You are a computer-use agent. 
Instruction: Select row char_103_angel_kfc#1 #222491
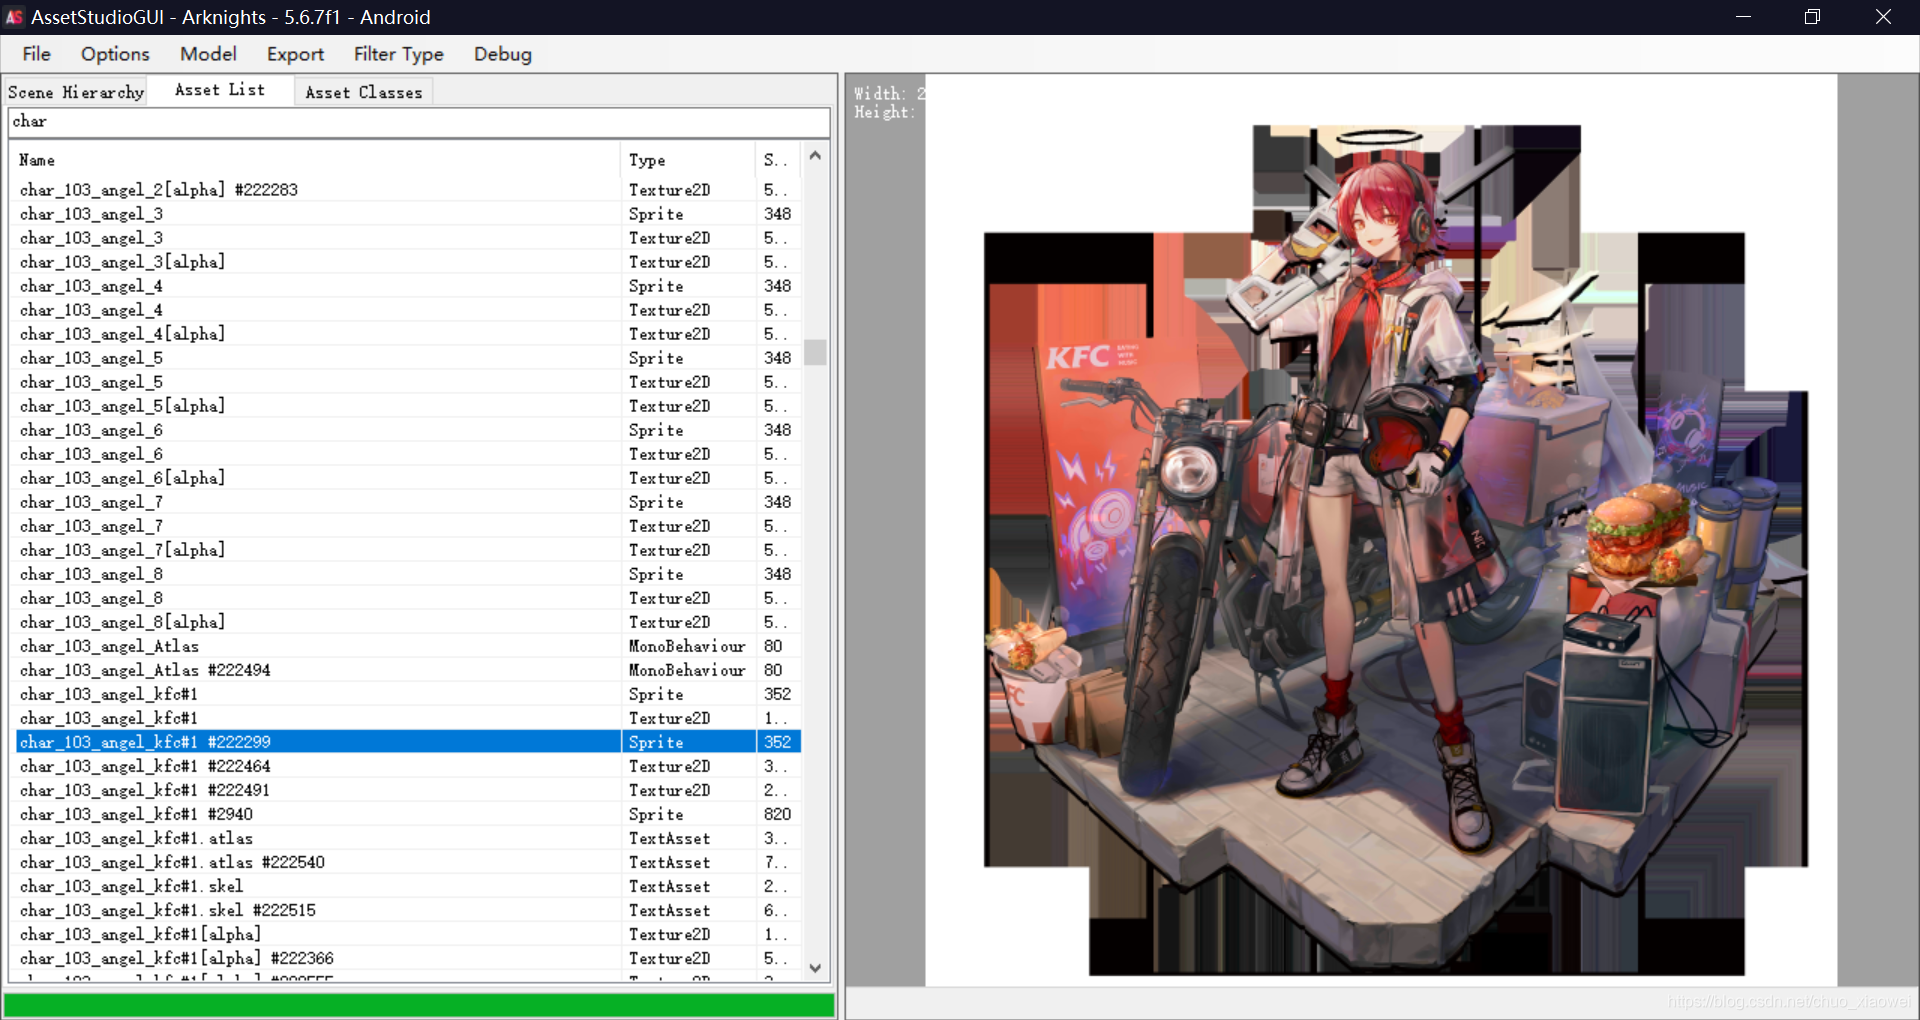pos(409,790)
